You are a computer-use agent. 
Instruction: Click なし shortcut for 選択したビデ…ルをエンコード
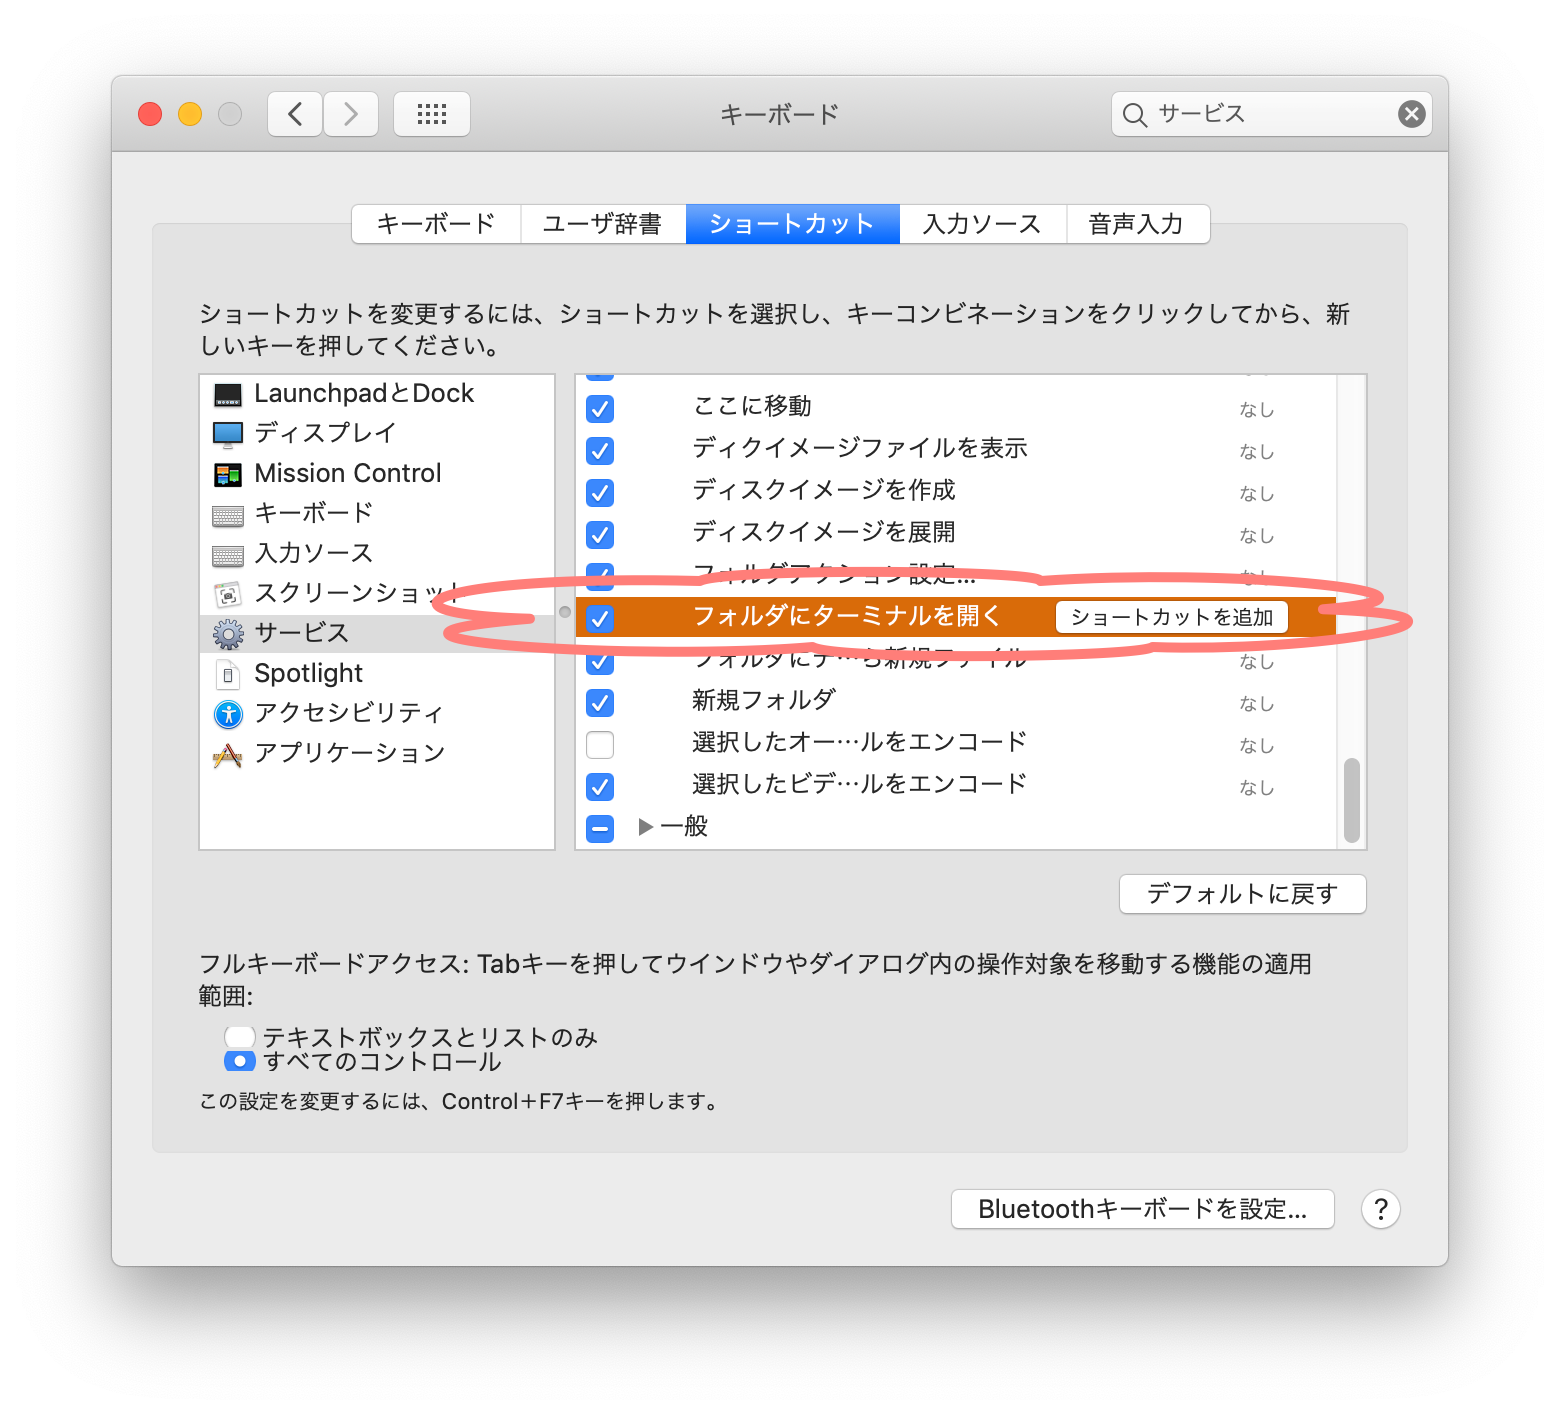(1257, 788)
